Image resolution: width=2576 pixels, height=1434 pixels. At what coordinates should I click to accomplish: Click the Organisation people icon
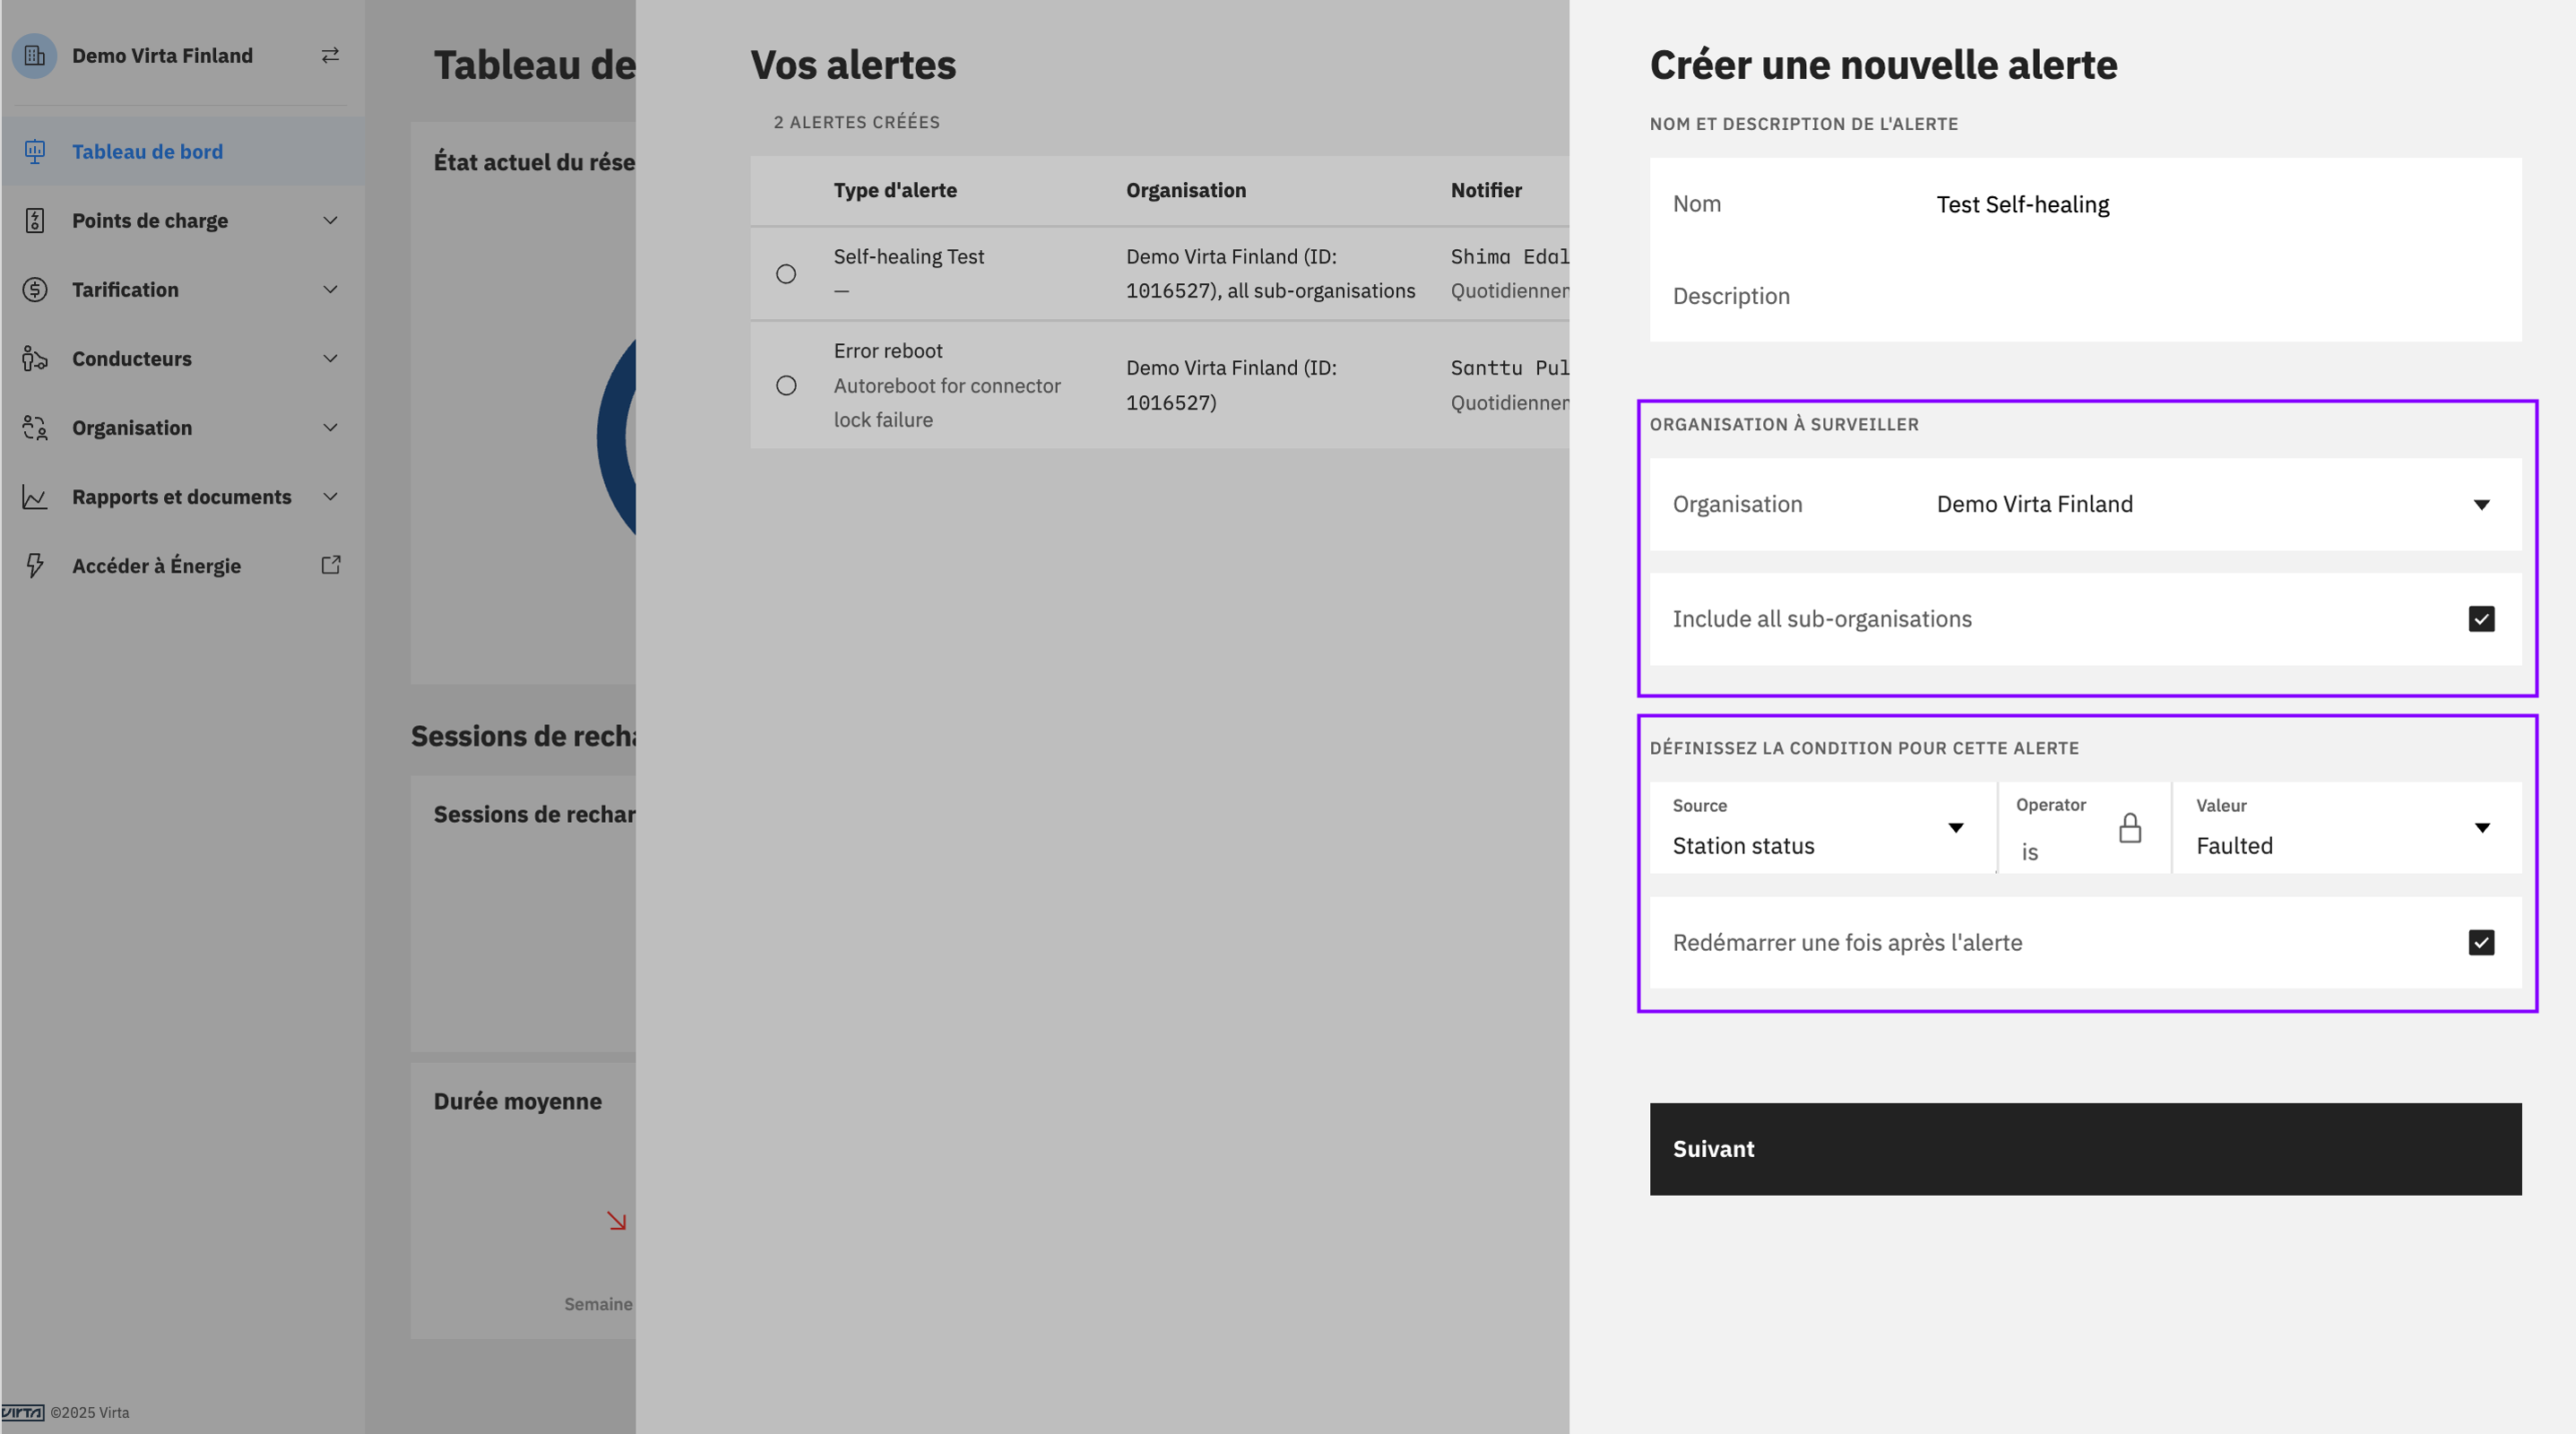tap(35, 428)
